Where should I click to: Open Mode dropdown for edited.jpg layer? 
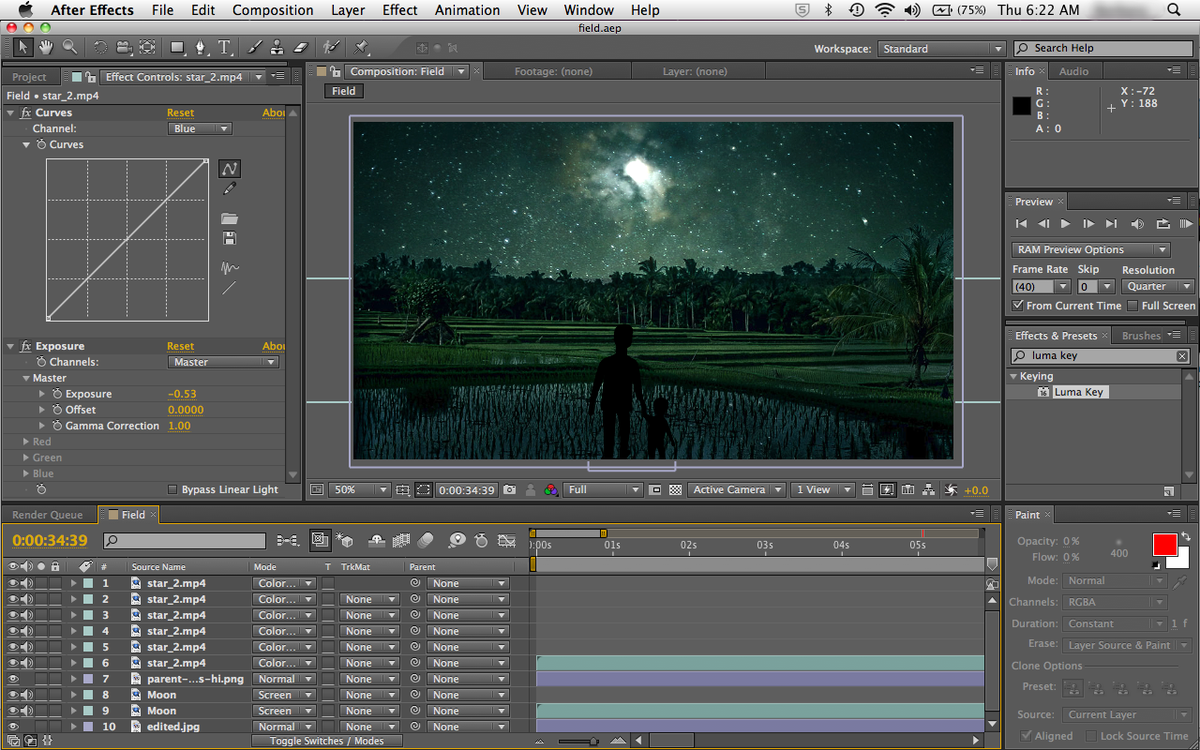(x=284, y=727)
